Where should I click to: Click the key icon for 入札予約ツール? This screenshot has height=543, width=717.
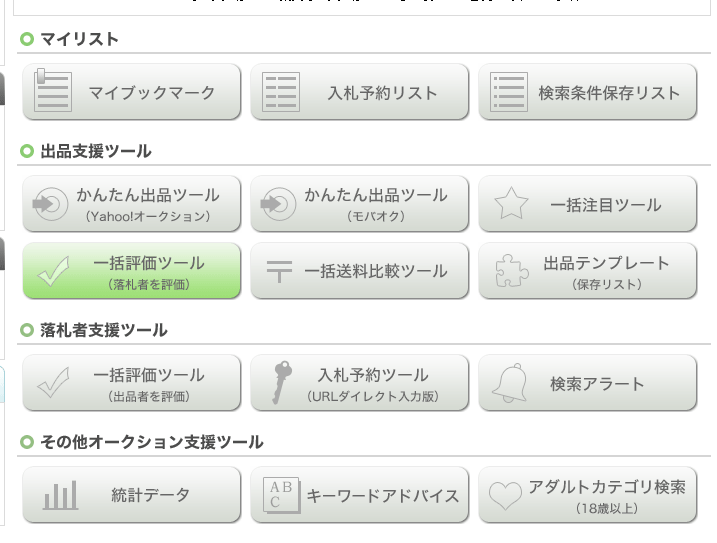coord(282,382)
